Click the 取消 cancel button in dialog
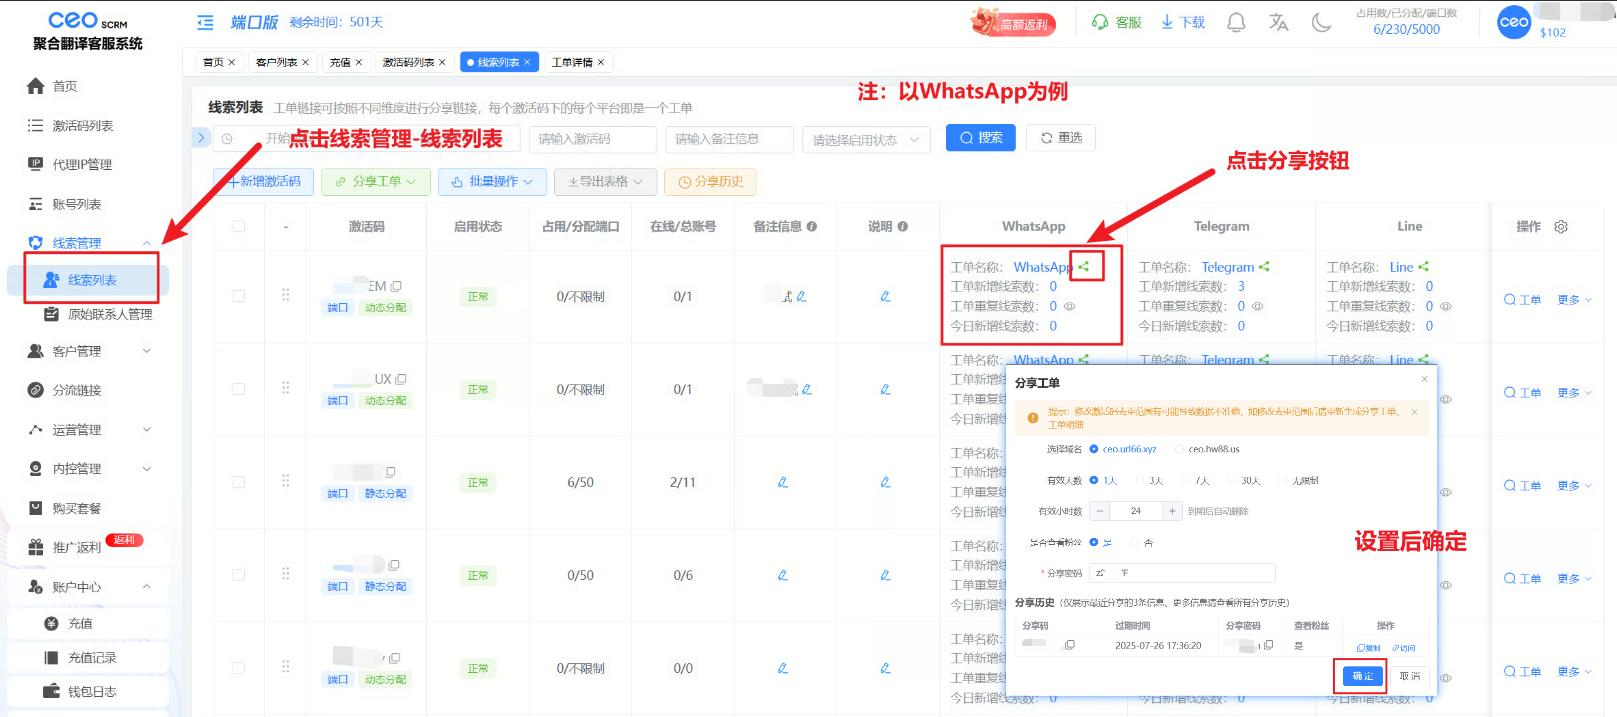Viewport: 1617px width, 717px height. pyautogui.click(x=1410, y=676)
